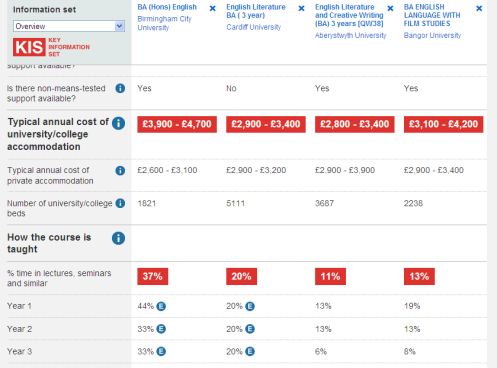Open the Information set Overview dropdown
This screenshot has width=497, height=368.
(69, 26)
